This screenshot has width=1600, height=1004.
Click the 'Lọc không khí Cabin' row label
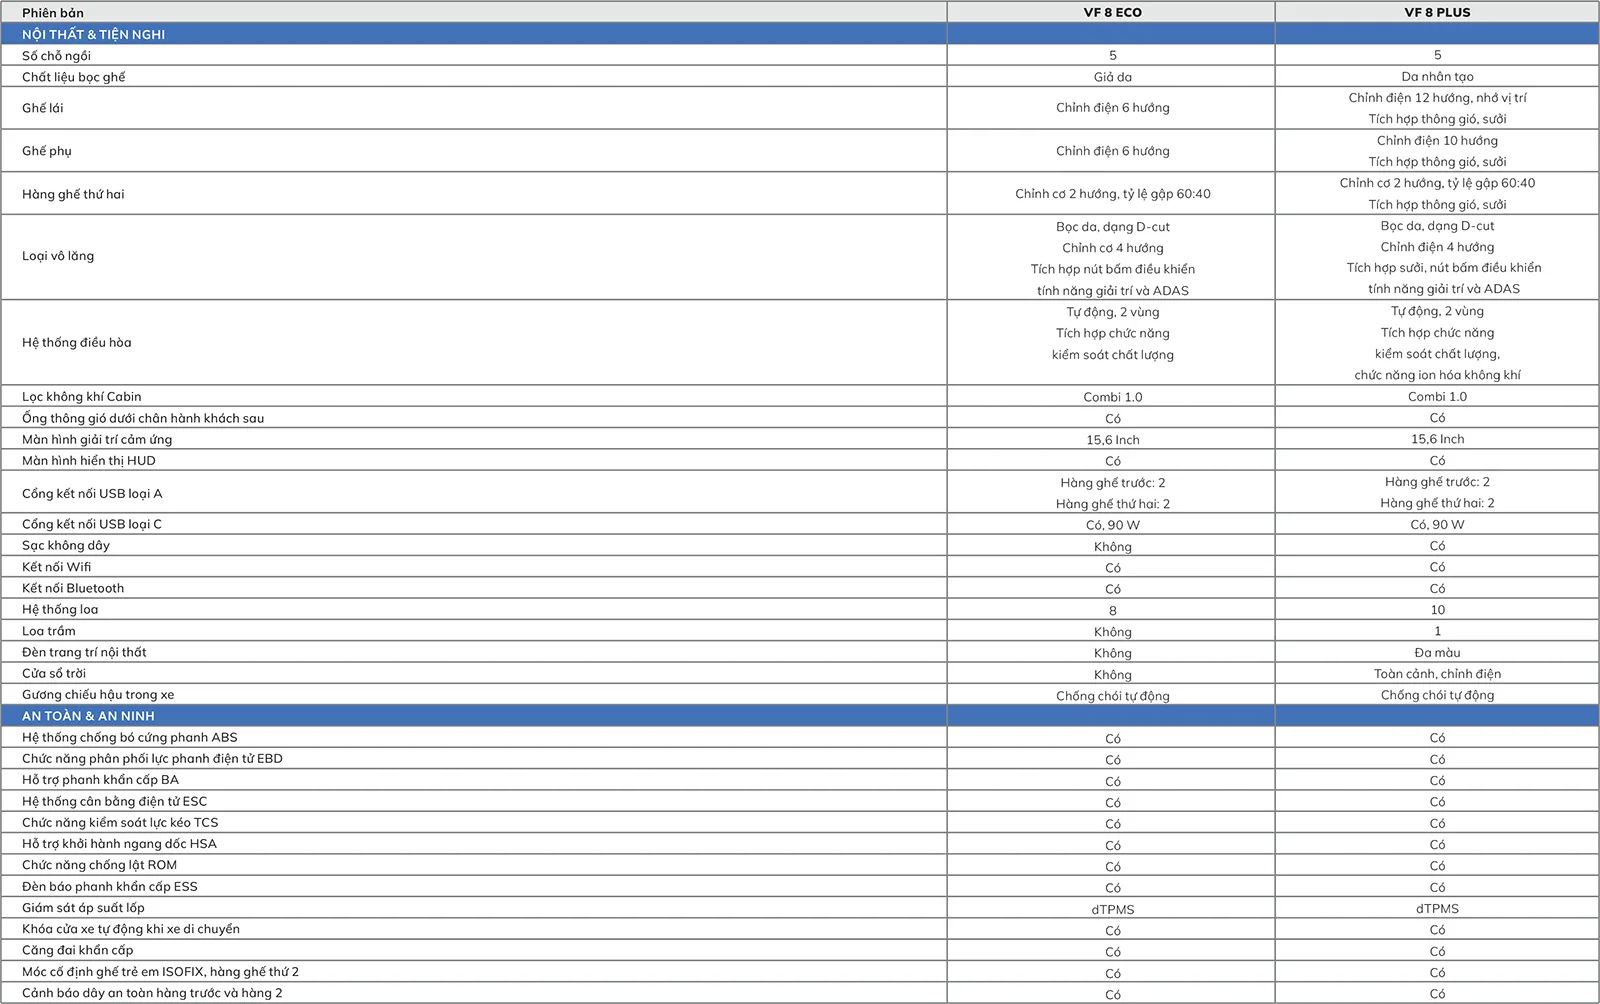(x=82, y=397)
